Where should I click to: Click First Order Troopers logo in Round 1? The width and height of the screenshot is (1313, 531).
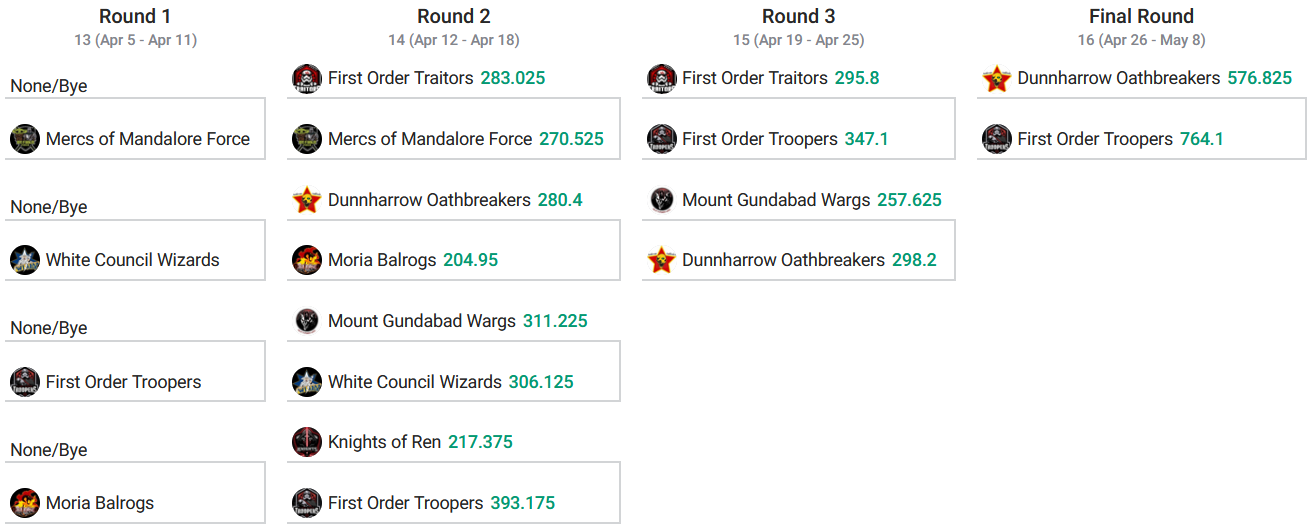(25, 382)
